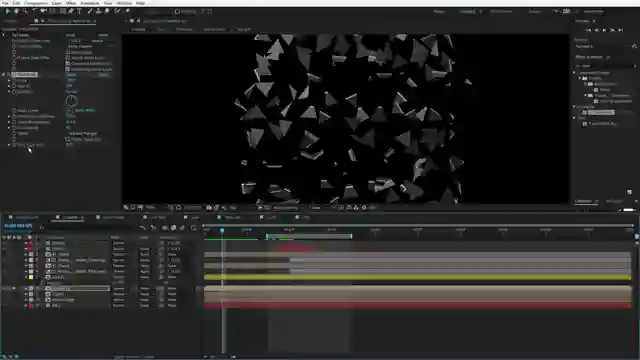Step to next frame in Preview panel
The image size is (640, 360).
point(613,30)
